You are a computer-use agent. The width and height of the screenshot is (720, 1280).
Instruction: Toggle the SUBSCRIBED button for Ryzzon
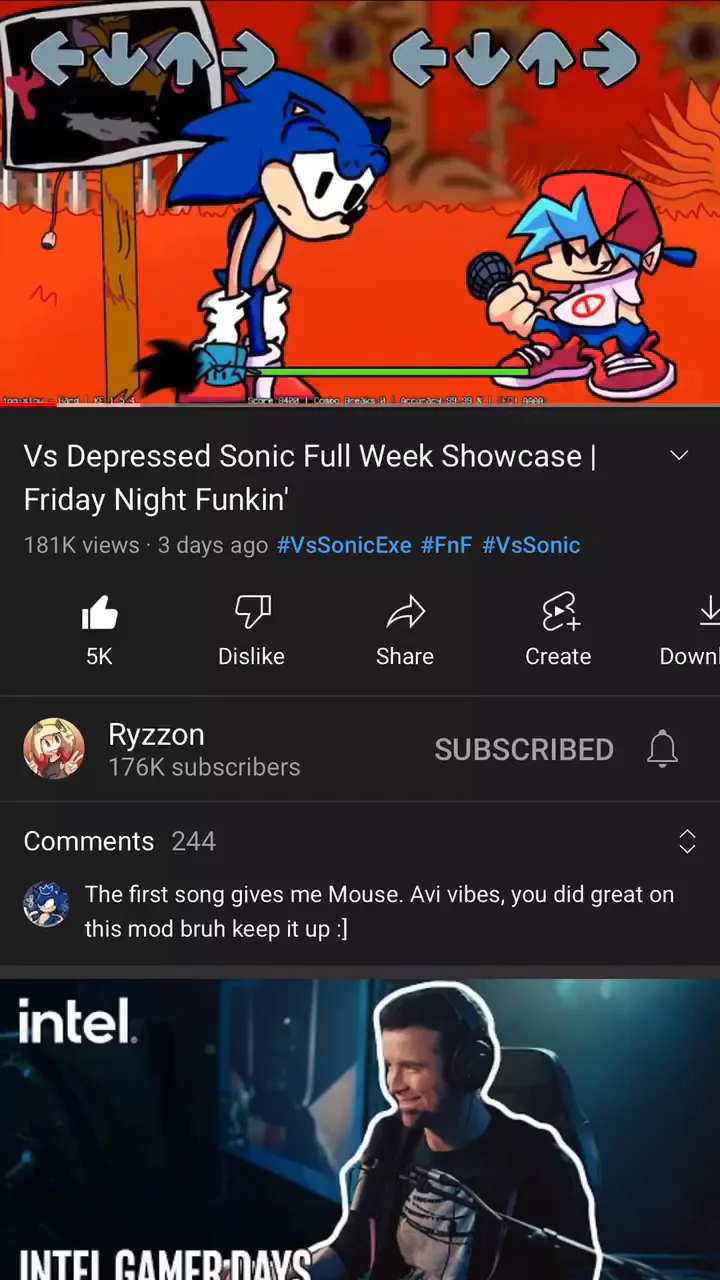click(x=524, y=749)
